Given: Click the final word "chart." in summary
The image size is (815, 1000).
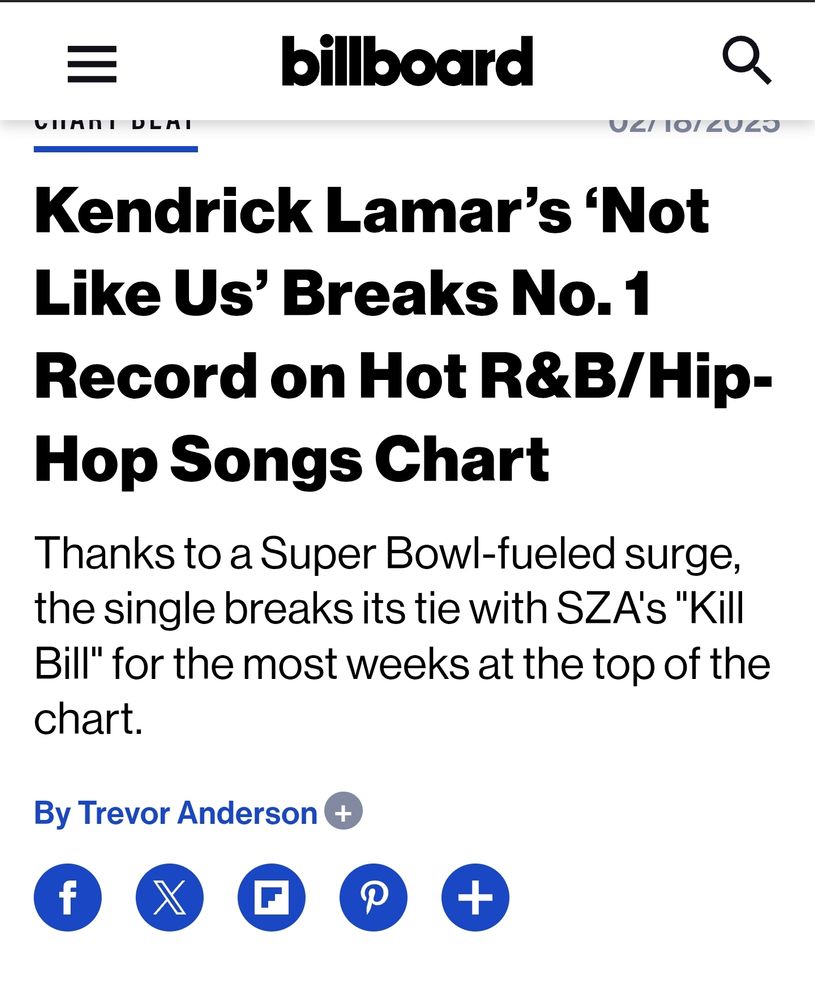Looking at the screenshot, I should pos(88,719).
